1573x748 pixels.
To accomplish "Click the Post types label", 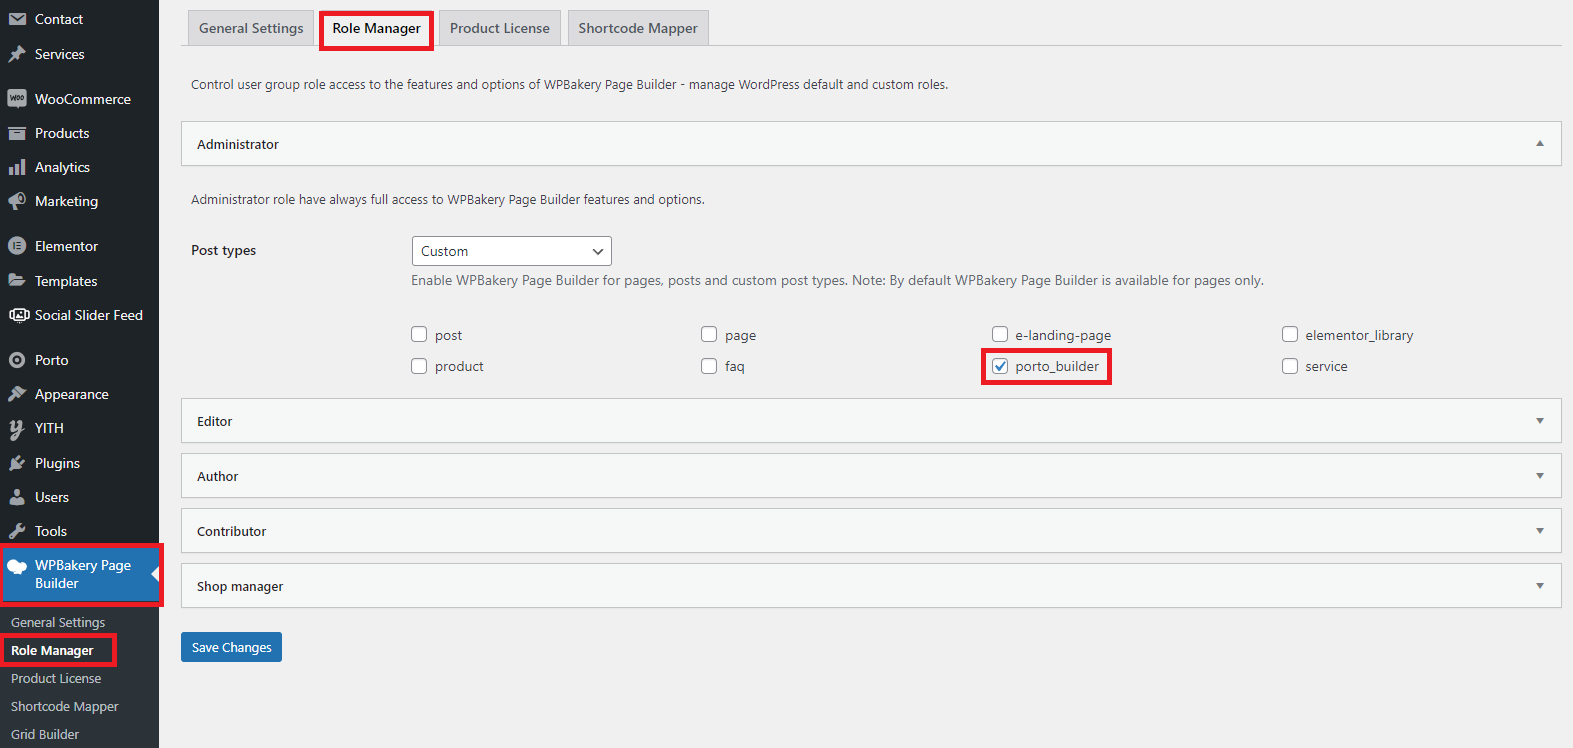I will 224,250.
